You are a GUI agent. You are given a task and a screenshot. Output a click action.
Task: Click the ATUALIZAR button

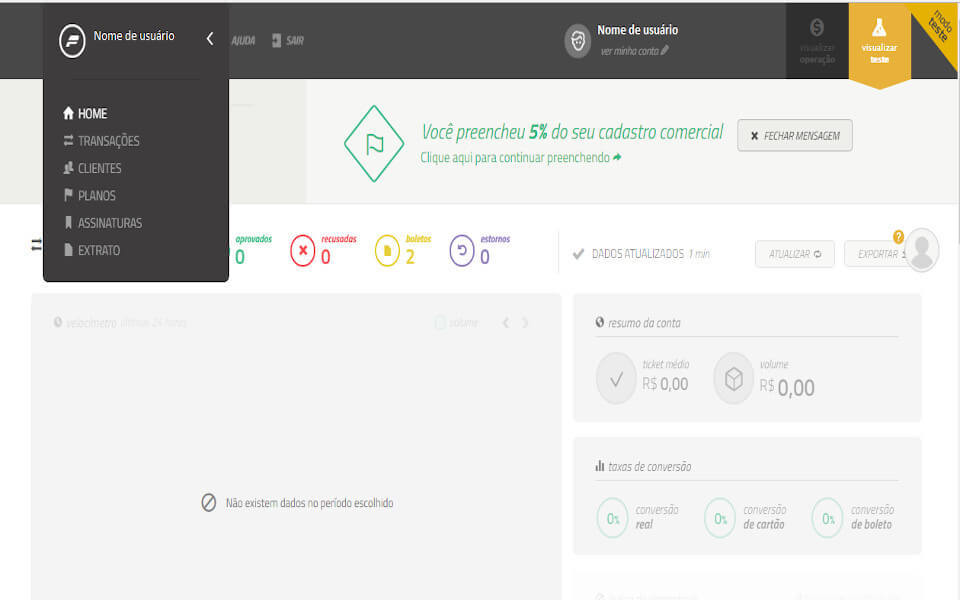click(795, 253)
